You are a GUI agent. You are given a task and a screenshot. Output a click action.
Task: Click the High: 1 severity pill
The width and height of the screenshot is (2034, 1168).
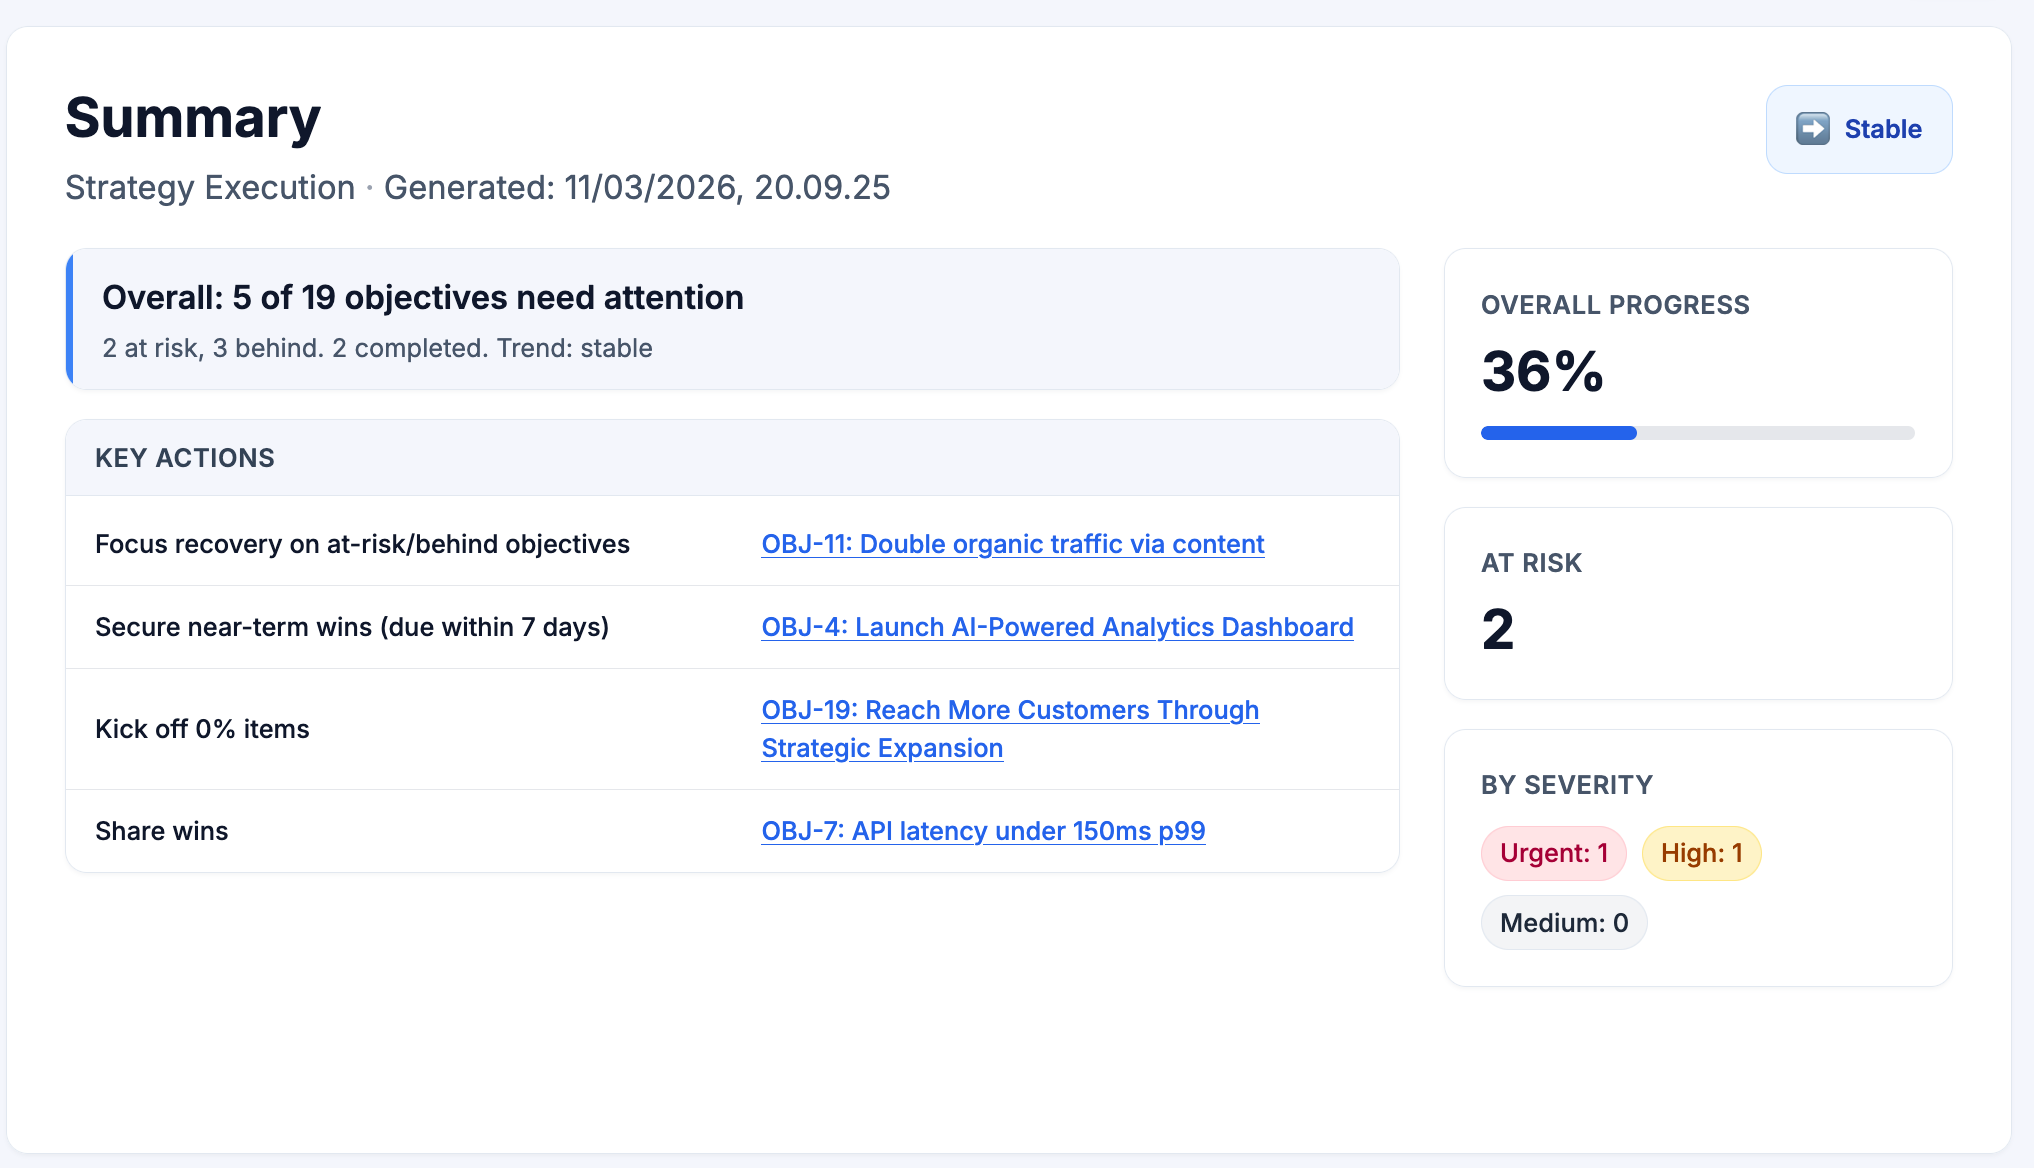coord(1701,853)
